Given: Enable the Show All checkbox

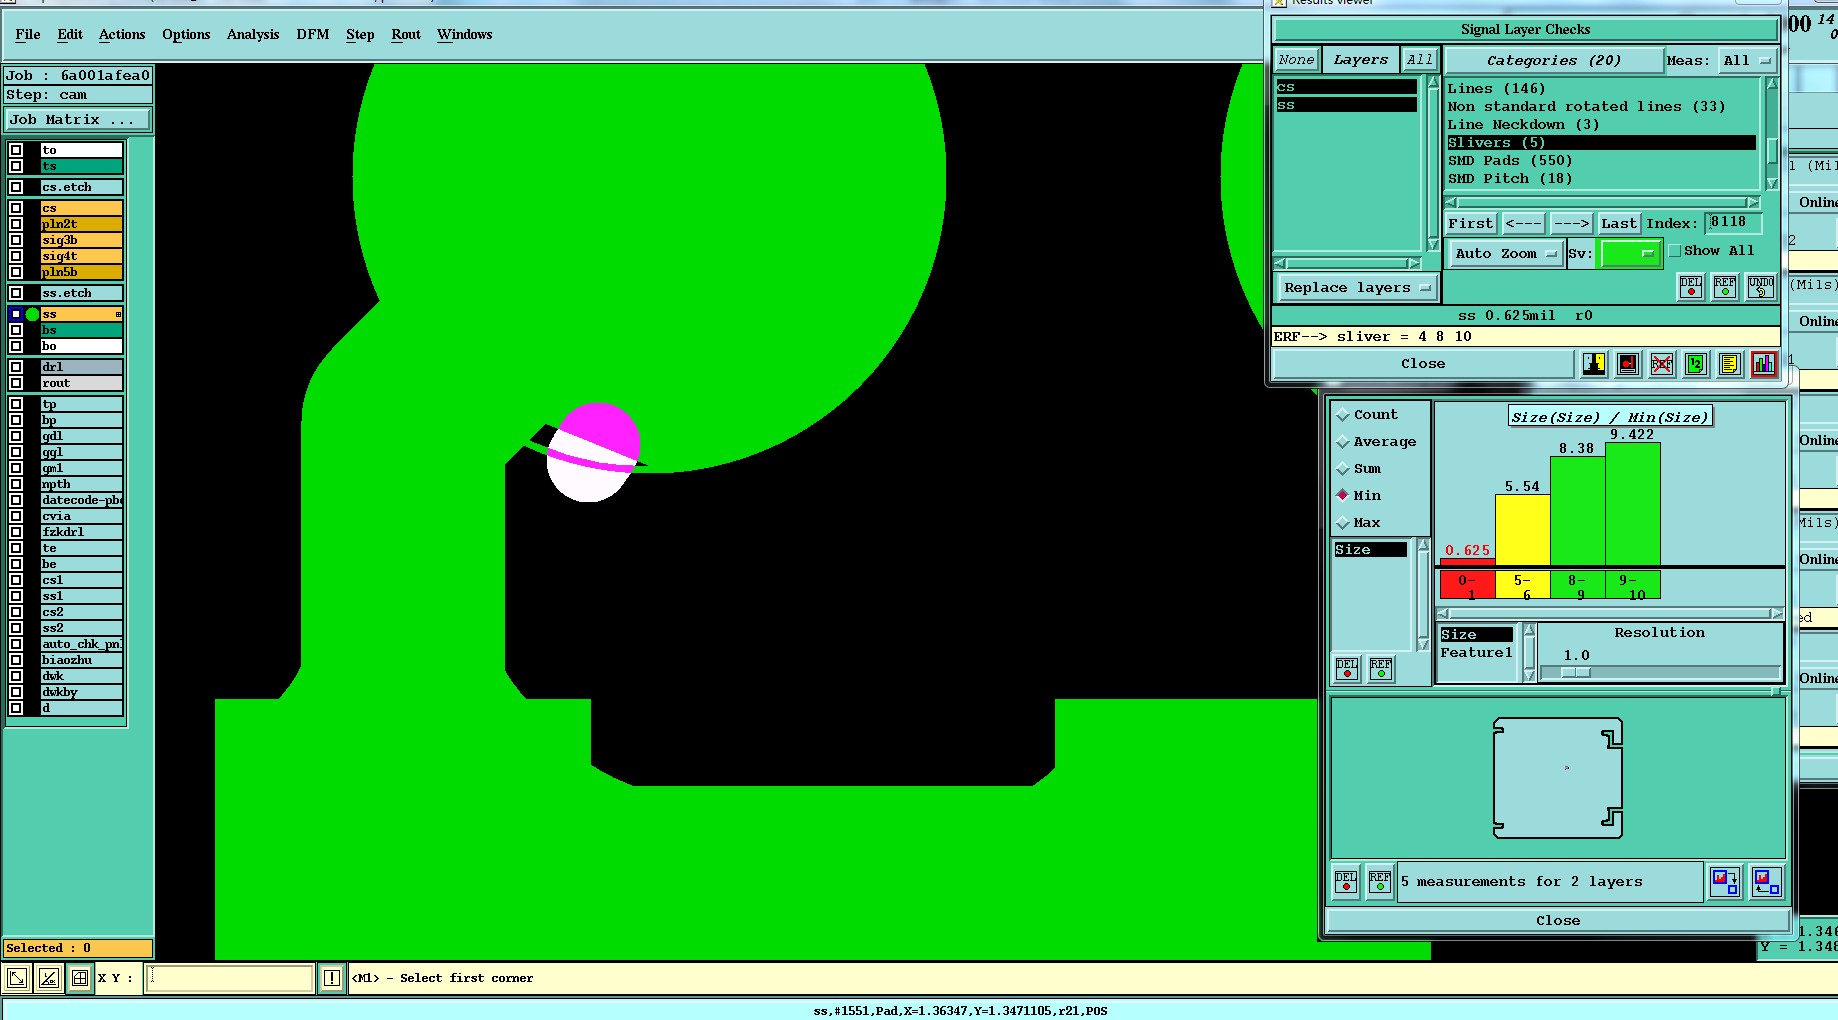Looking at the screenshot, I should point(1675,251).
